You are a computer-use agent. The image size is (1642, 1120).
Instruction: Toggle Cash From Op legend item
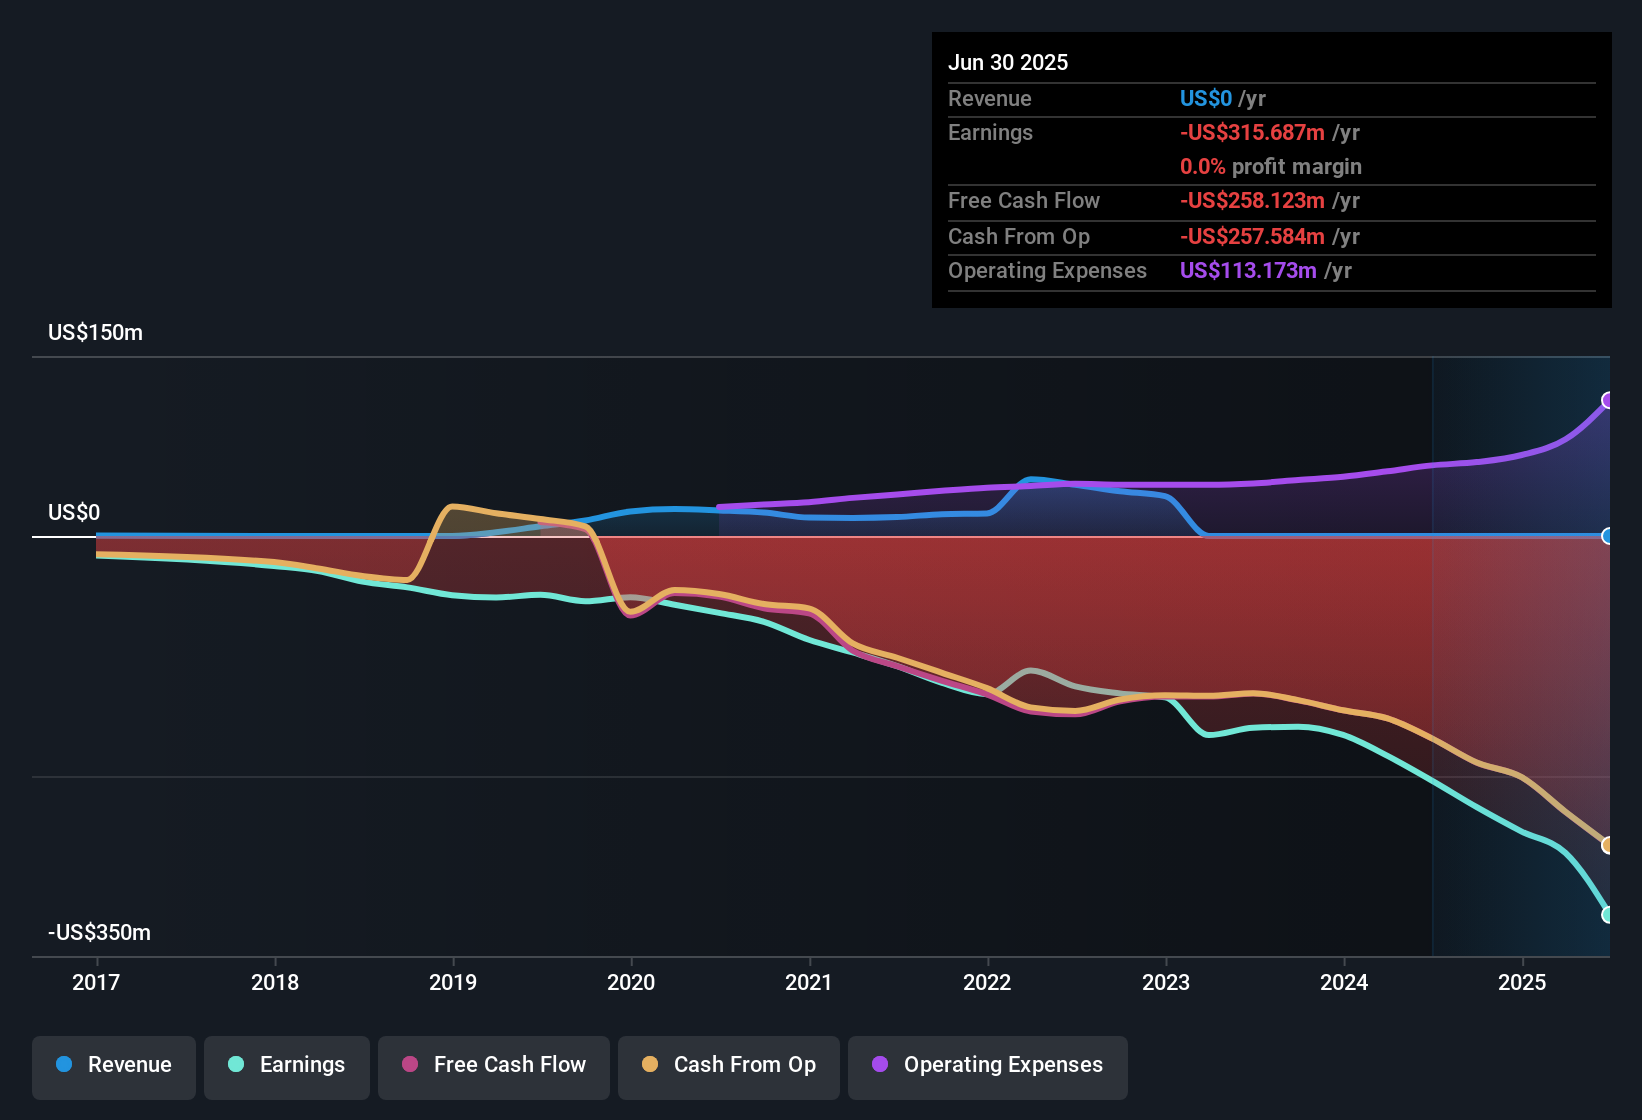pyautogui.click(x=728, y=1066)
